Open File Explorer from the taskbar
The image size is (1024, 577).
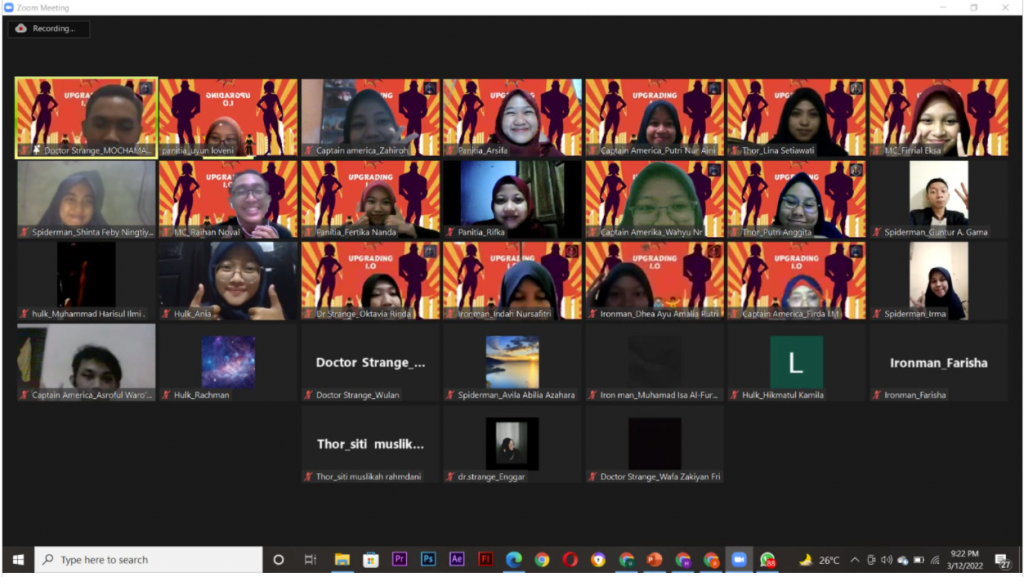coord(342,560)
